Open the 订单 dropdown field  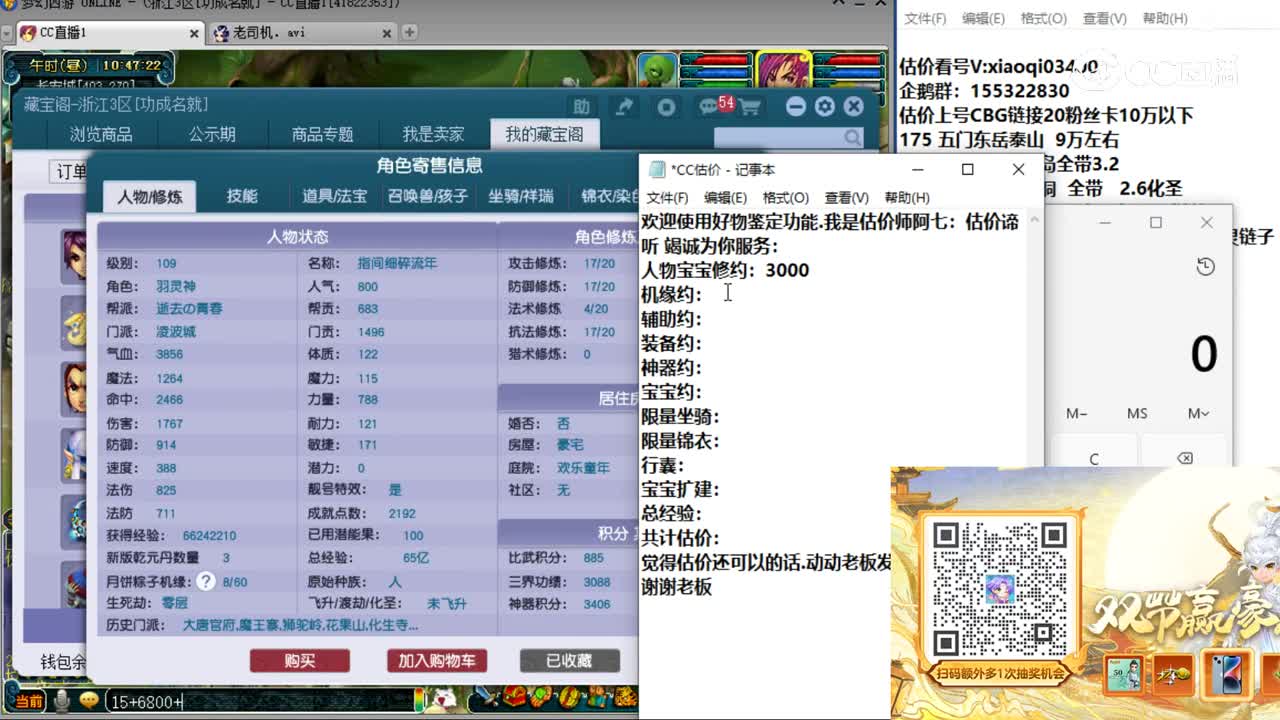point(70,171)
